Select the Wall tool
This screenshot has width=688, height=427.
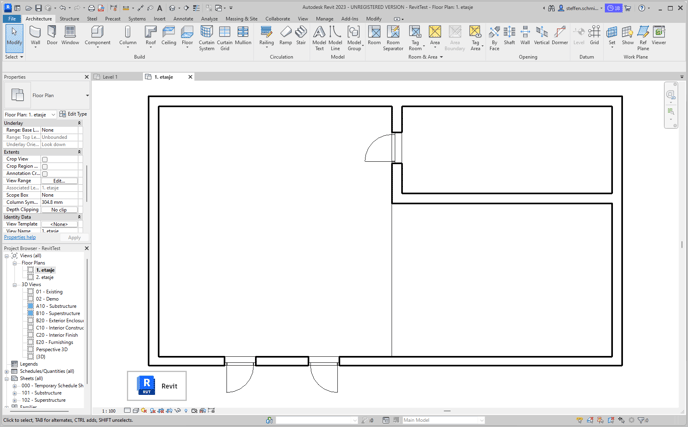click(x=35, y=35)
